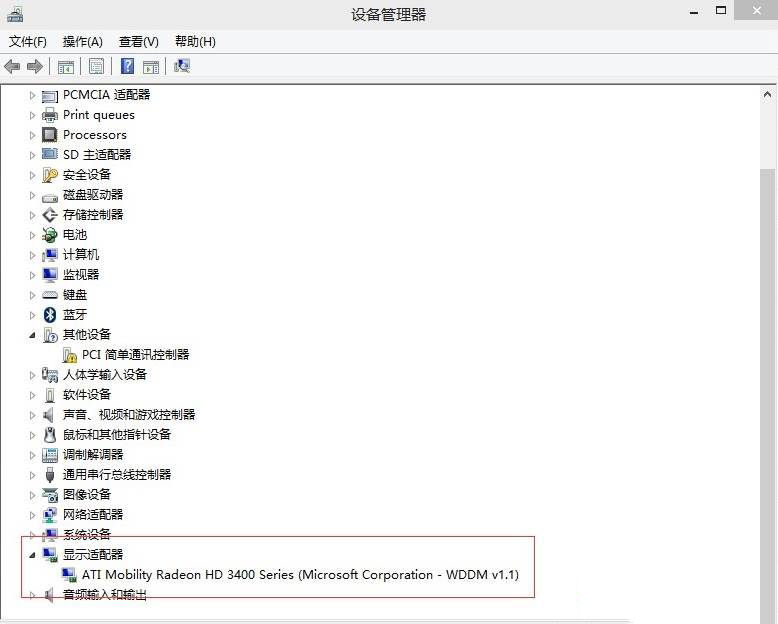Open the 查看(V) menu
Image resolution: width=778 pixels, height=624 pixels.
(x=138, y=42)
